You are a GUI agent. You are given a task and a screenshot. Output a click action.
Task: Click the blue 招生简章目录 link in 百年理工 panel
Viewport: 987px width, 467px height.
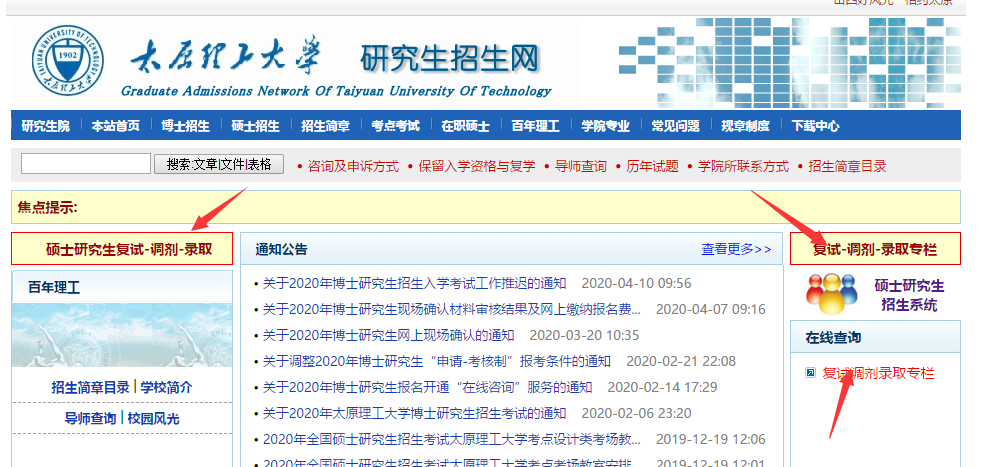click(x=91, y=387)
